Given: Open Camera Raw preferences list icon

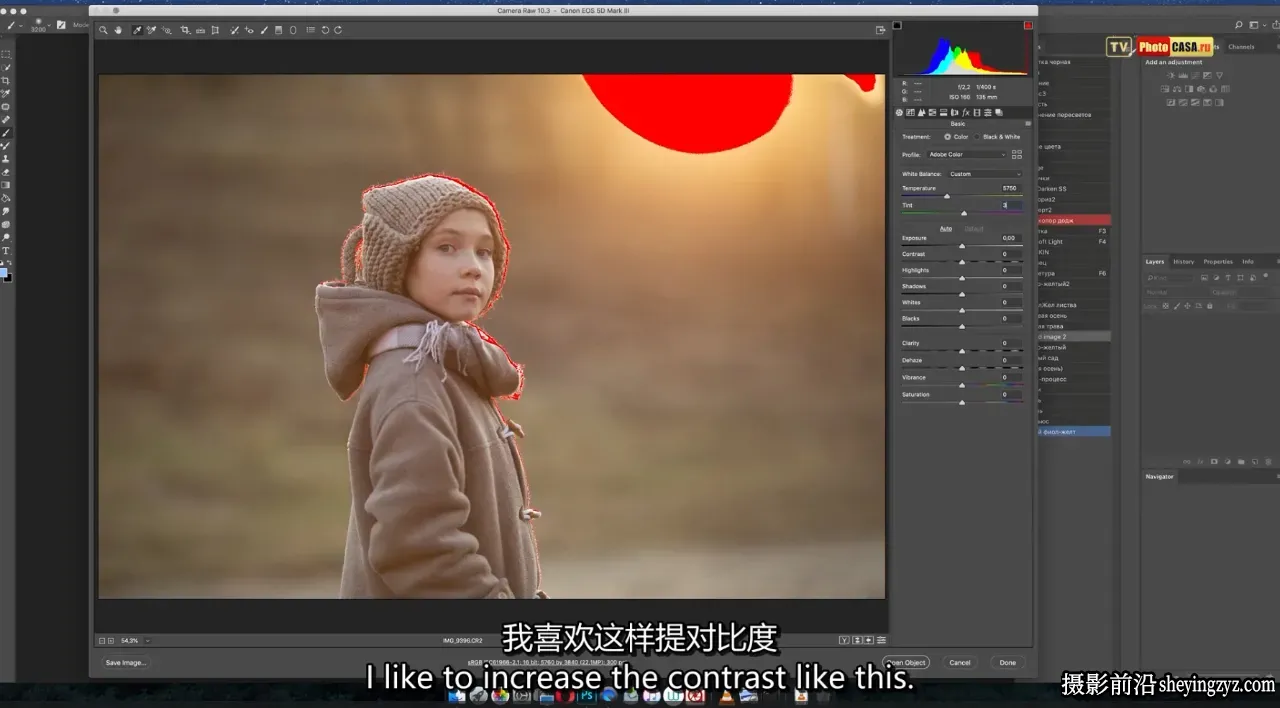Looking at the screenshot, I should coord(310,30).
